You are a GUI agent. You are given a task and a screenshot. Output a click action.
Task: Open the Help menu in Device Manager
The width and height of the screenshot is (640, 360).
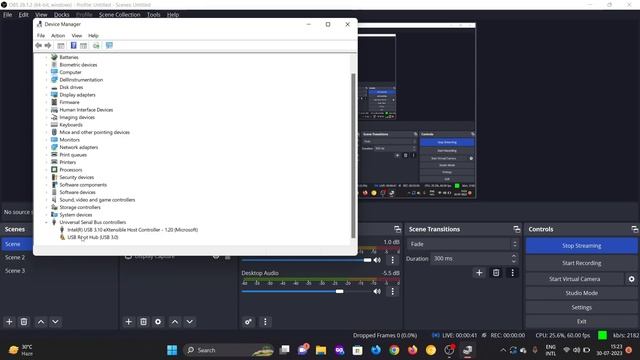[x=93, y=36]
